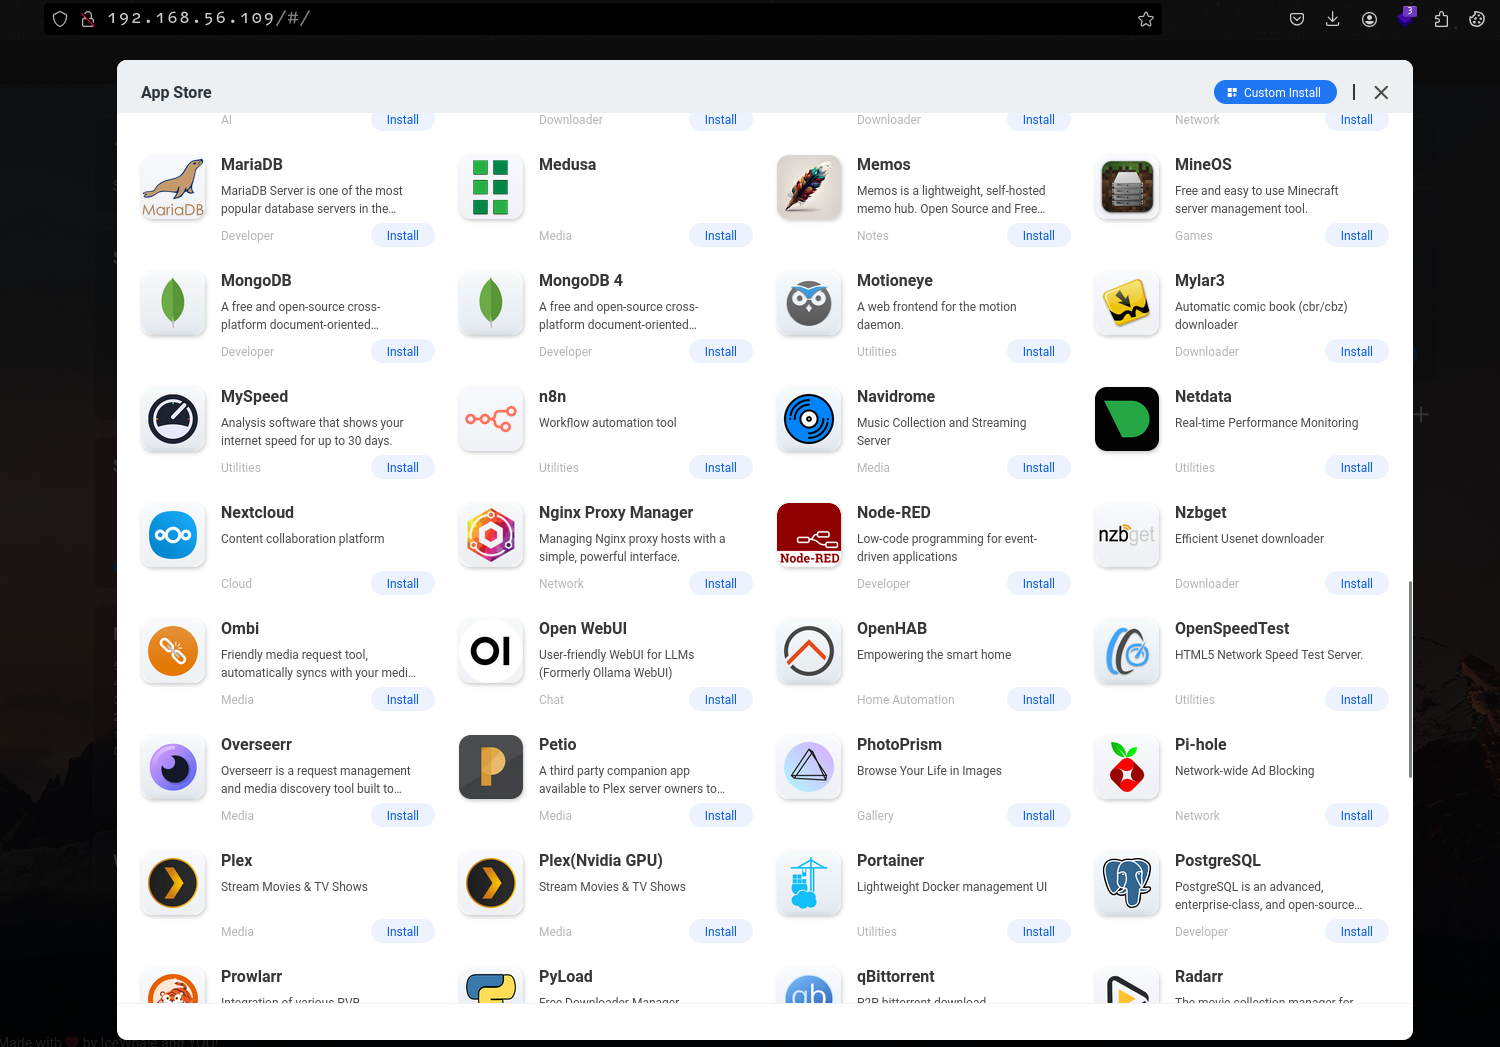Click the Ombi orange icon
Image resolution: width=1500 pixels, height=1047 pixels.
click(x=173, y=651)
